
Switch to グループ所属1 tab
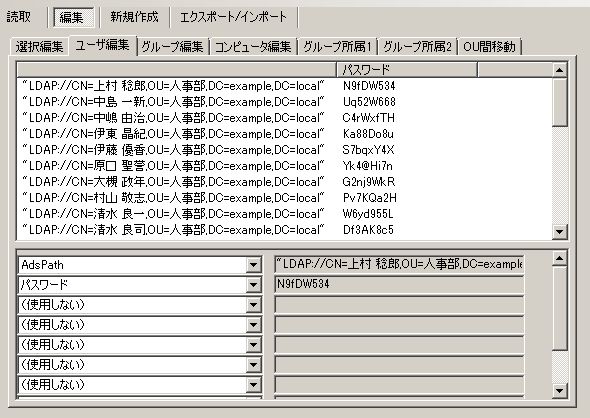pos(338,47)
